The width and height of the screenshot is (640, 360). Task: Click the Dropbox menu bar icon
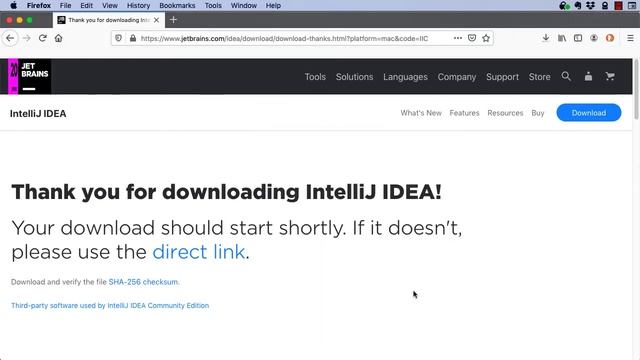point(591,5)
